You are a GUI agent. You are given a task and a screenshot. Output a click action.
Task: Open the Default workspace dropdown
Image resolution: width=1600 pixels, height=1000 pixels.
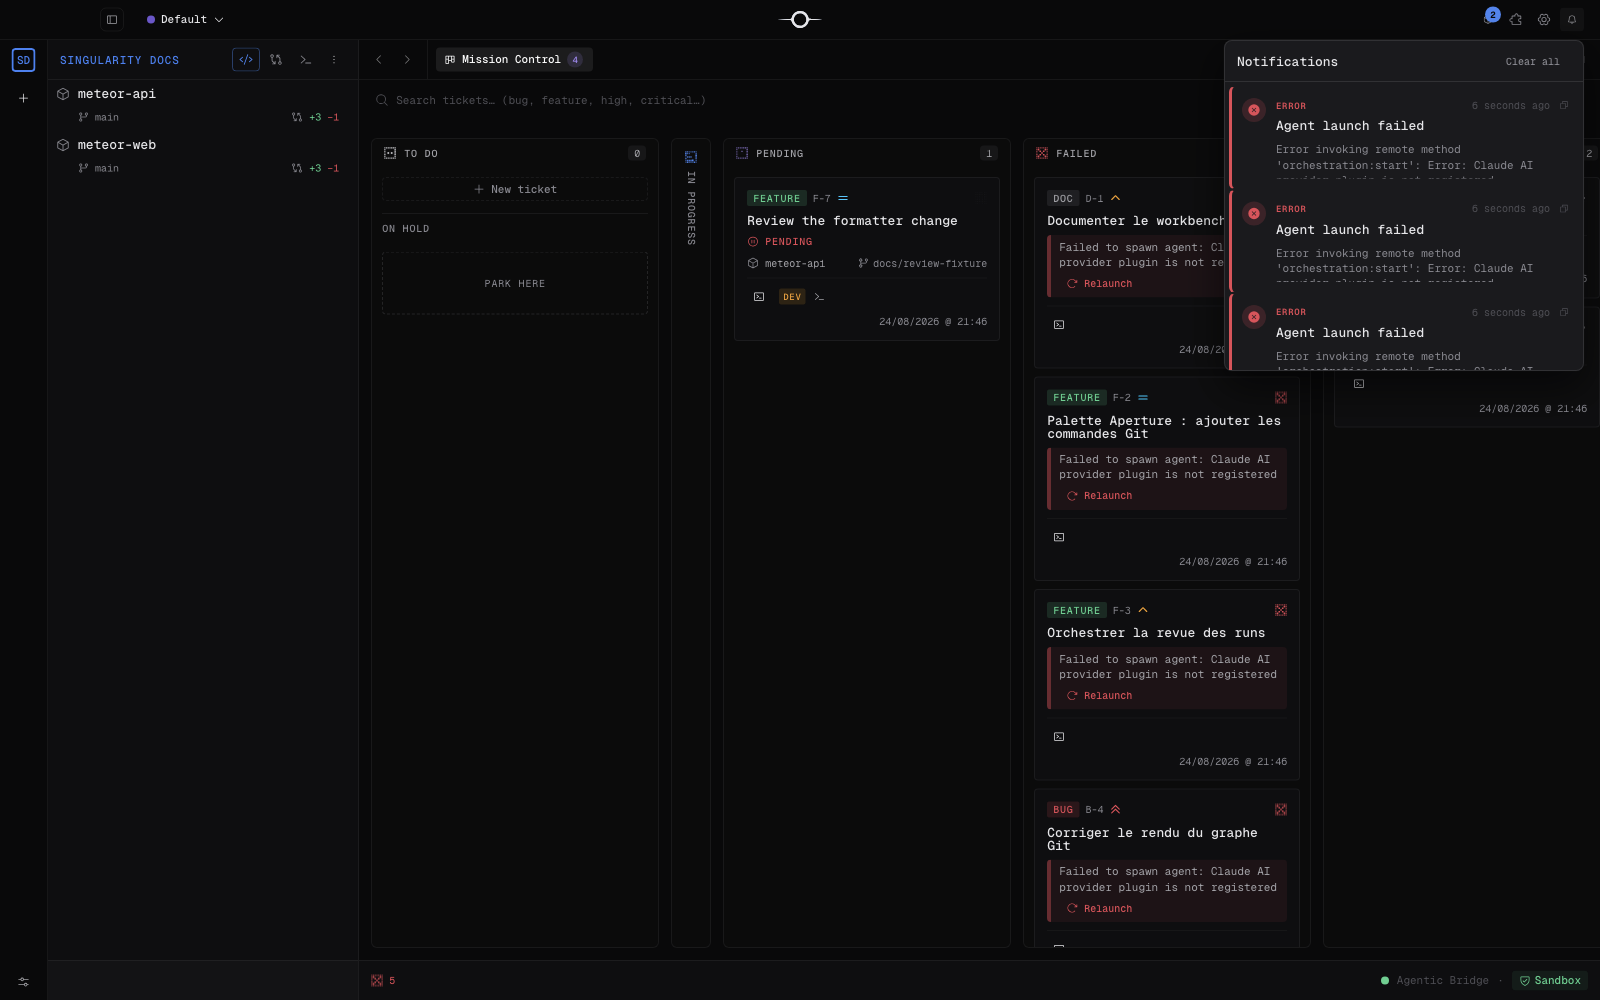185,19
